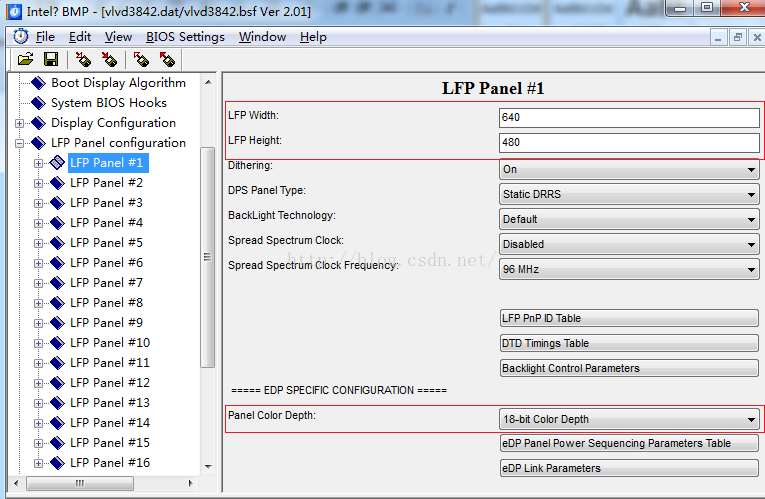Select LFP Panel #12 label in tree

110,383
